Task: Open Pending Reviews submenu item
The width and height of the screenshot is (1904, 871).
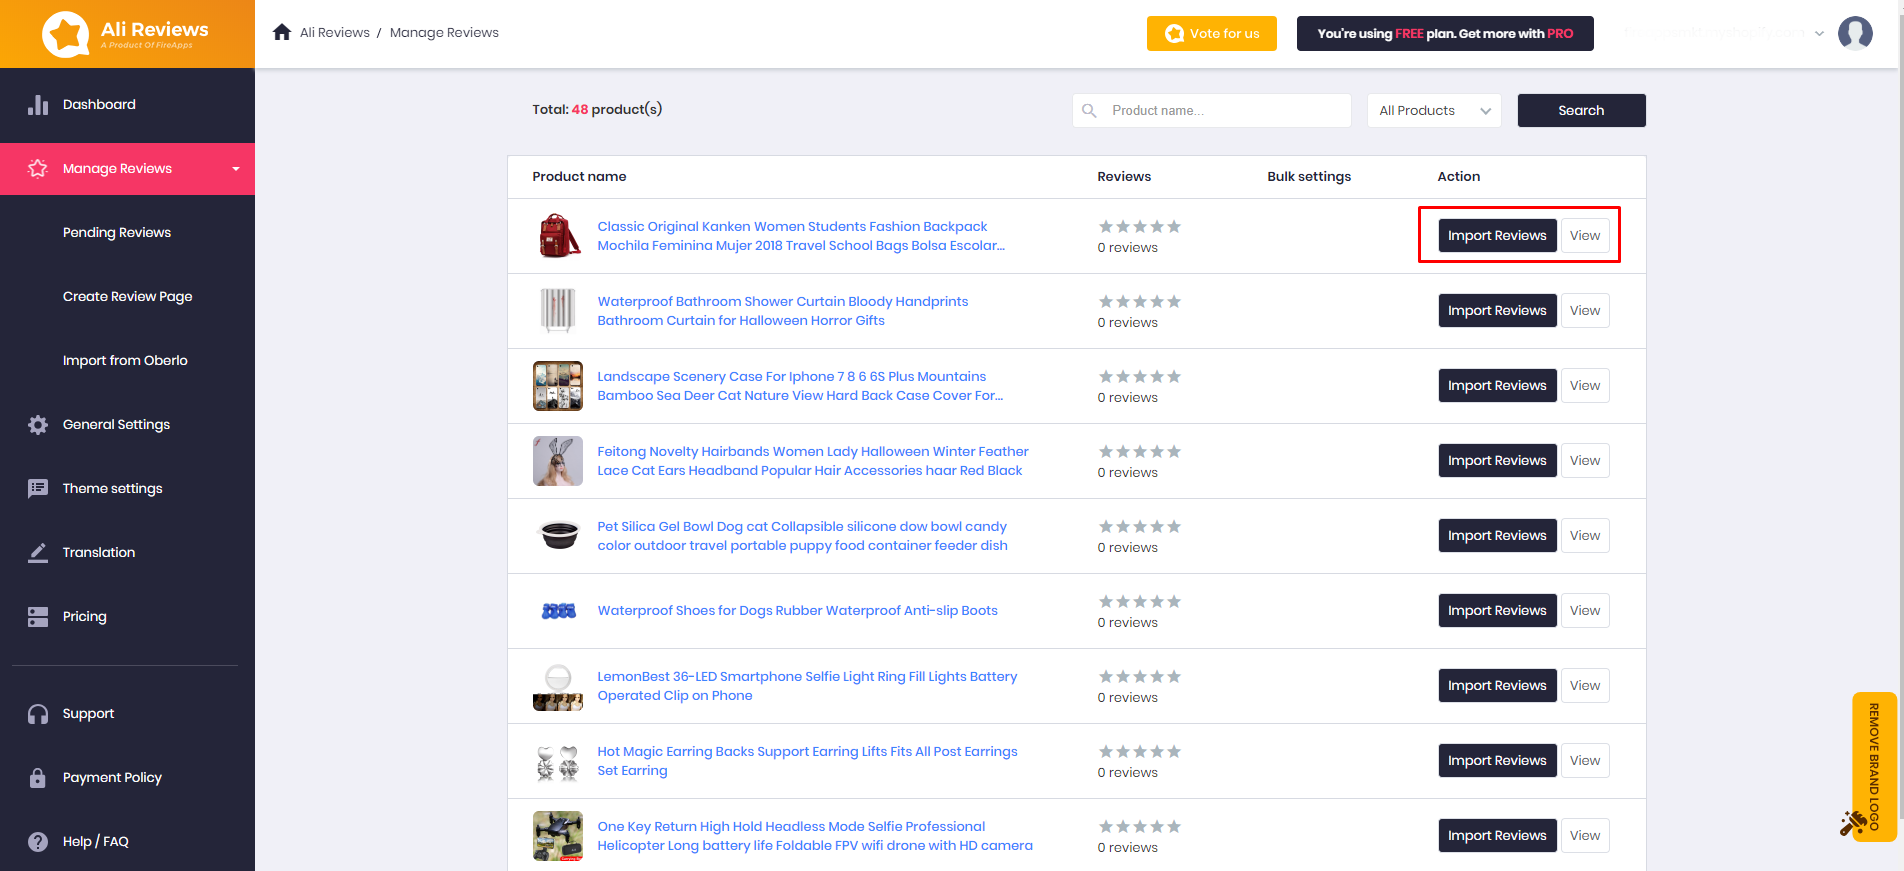Action: point(117,232)
